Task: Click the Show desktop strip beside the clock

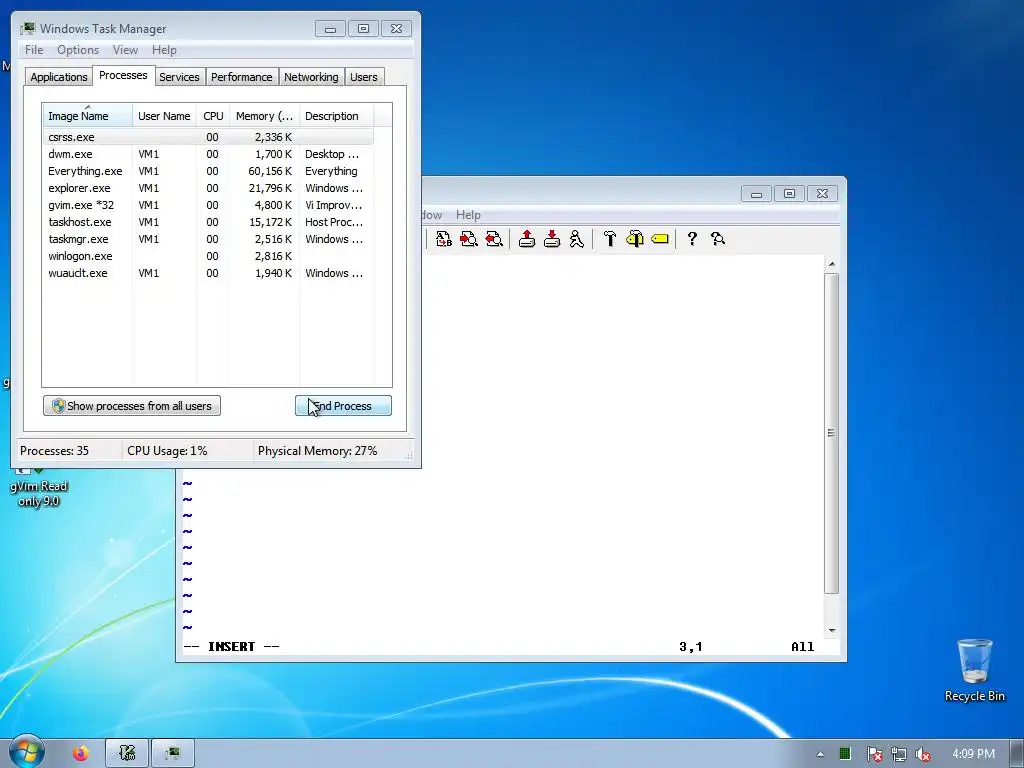Action: point(1018,754)
